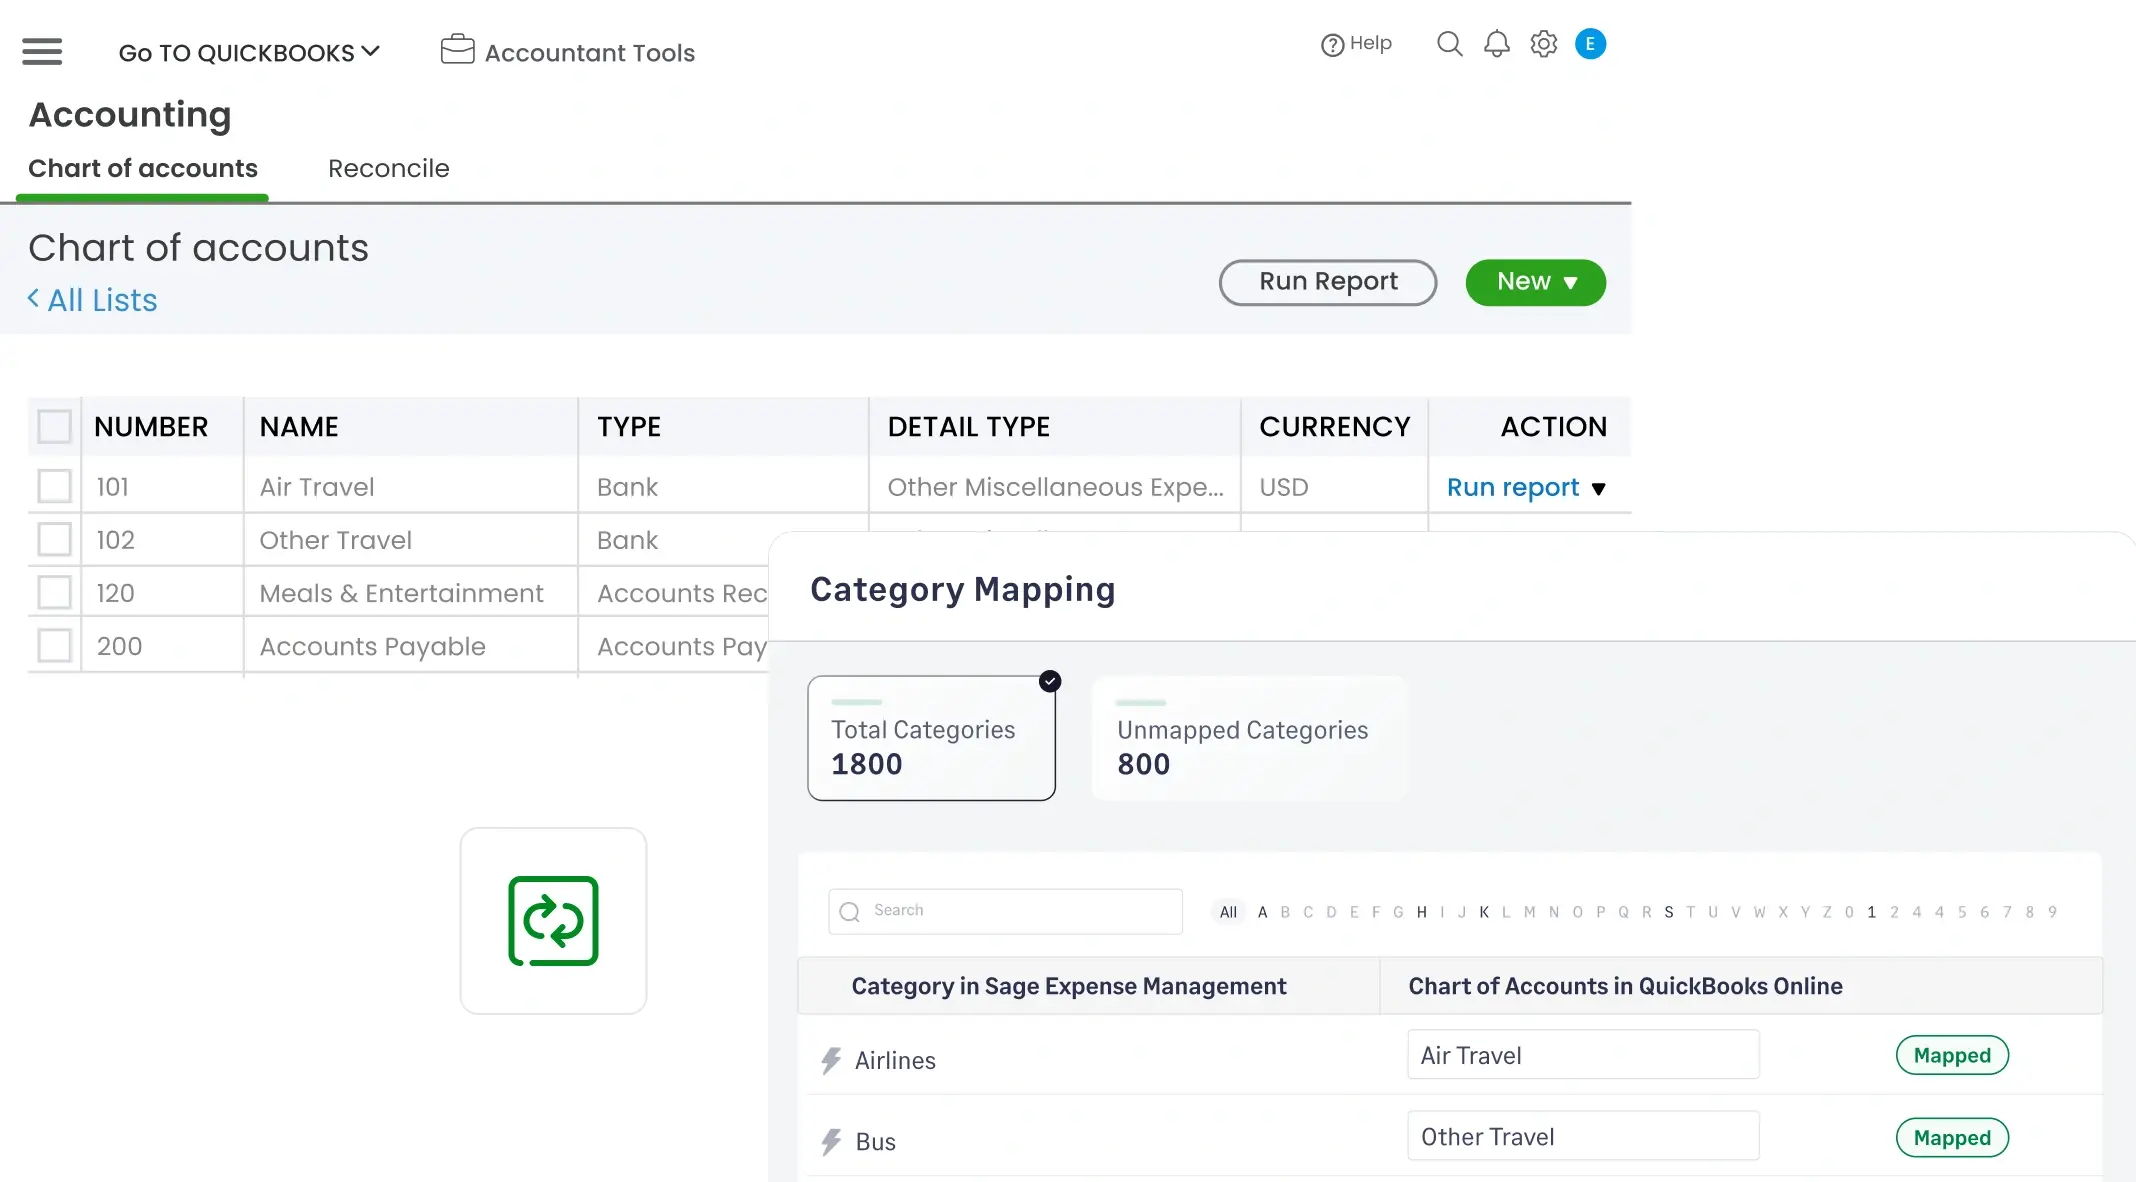2136x1182 pixels.
Task: Click Mapped badge for Bus
Action: [x=1952, y=1137]
